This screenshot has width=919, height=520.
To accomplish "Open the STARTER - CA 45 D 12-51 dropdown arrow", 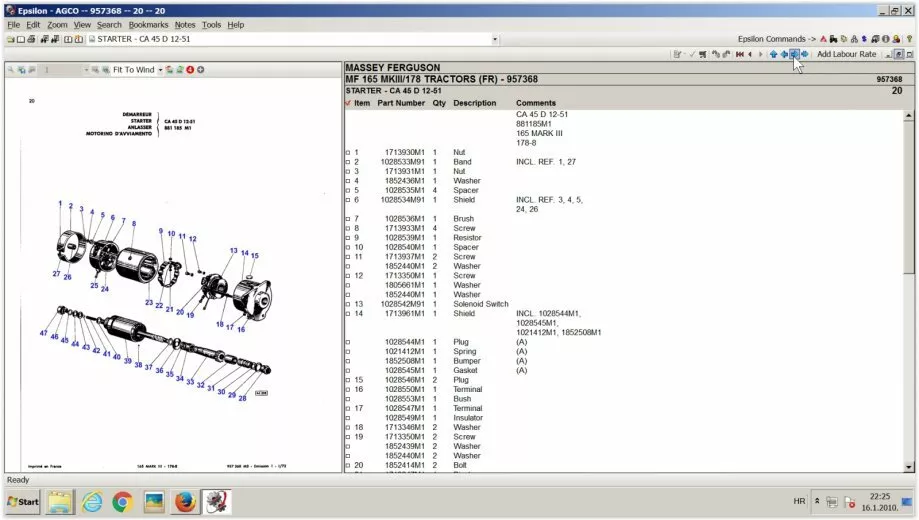I will 495,39.
